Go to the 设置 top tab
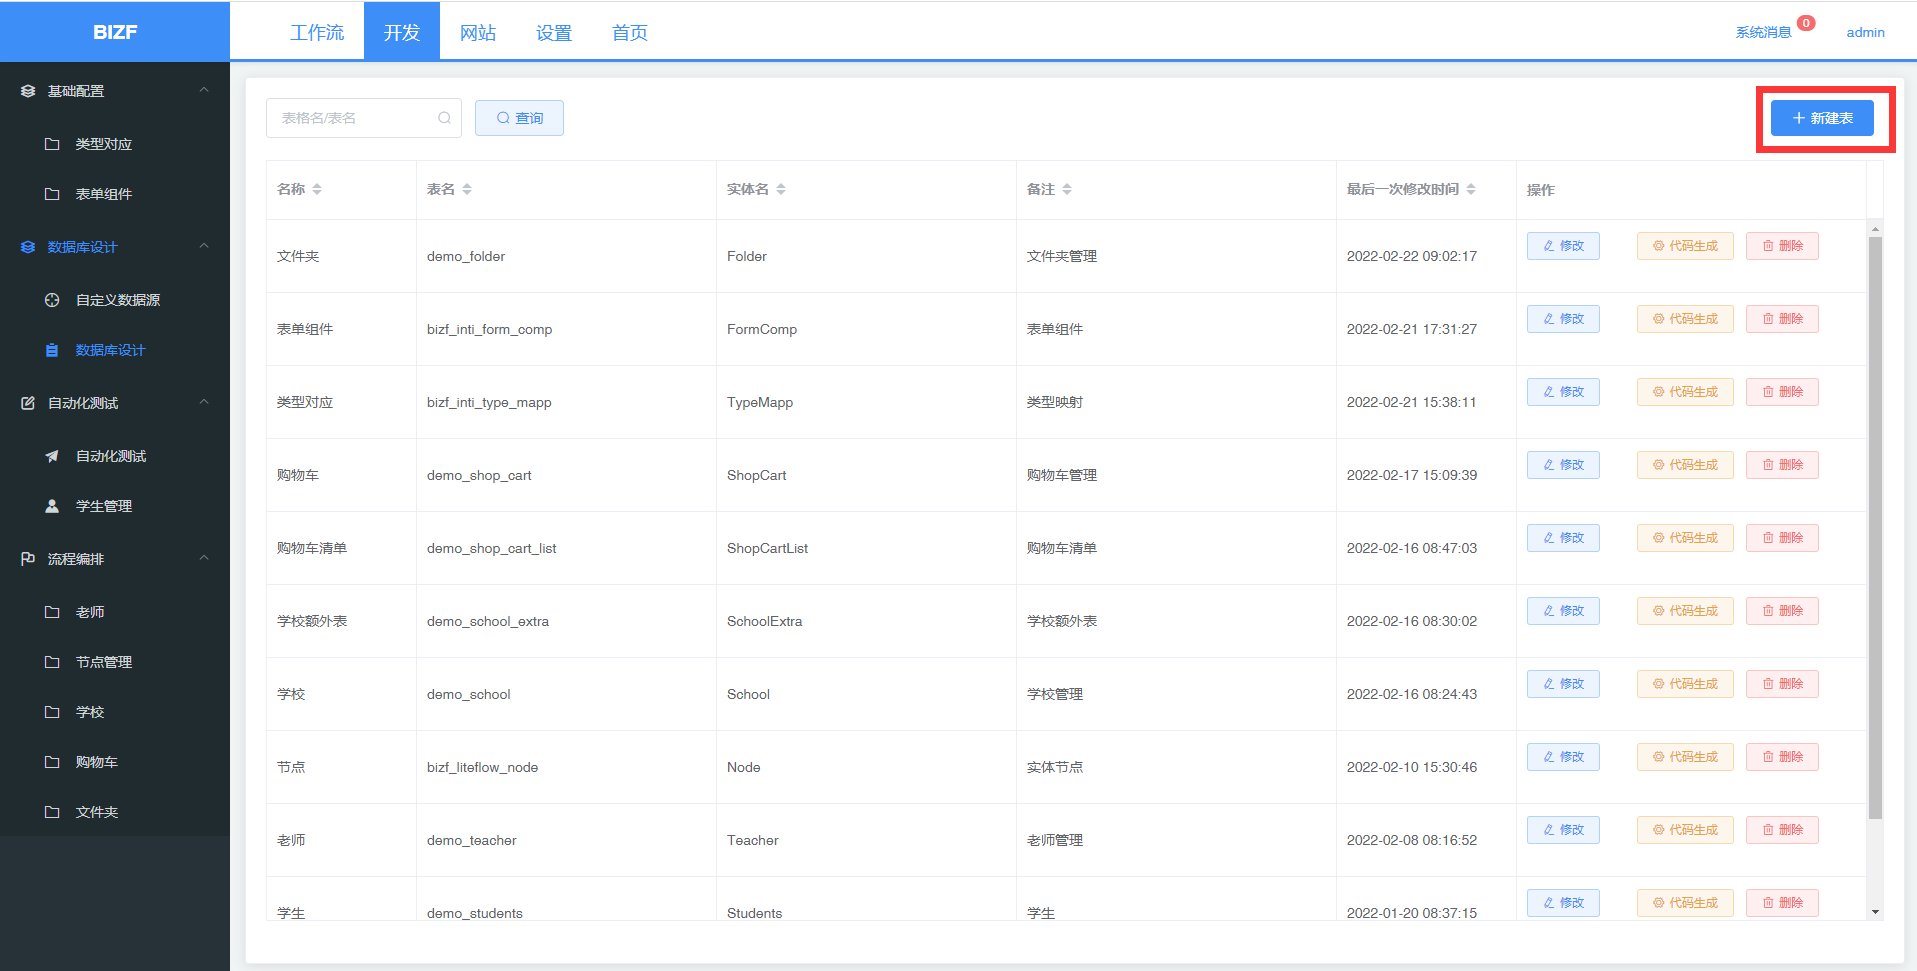1917x971 pixels. point(554,32)
